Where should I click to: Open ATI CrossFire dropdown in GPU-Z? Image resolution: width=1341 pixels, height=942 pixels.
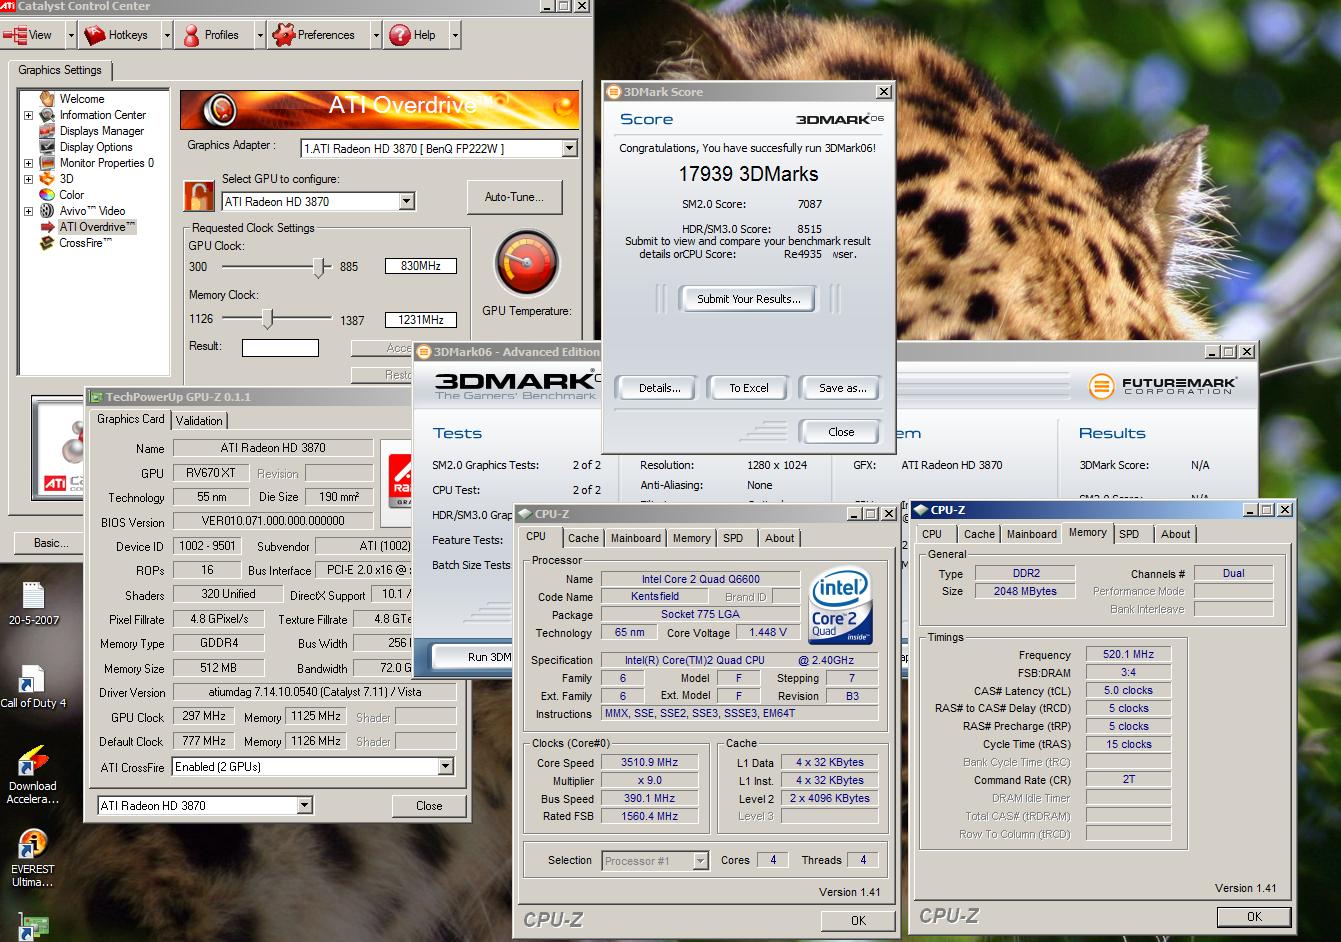446,767
